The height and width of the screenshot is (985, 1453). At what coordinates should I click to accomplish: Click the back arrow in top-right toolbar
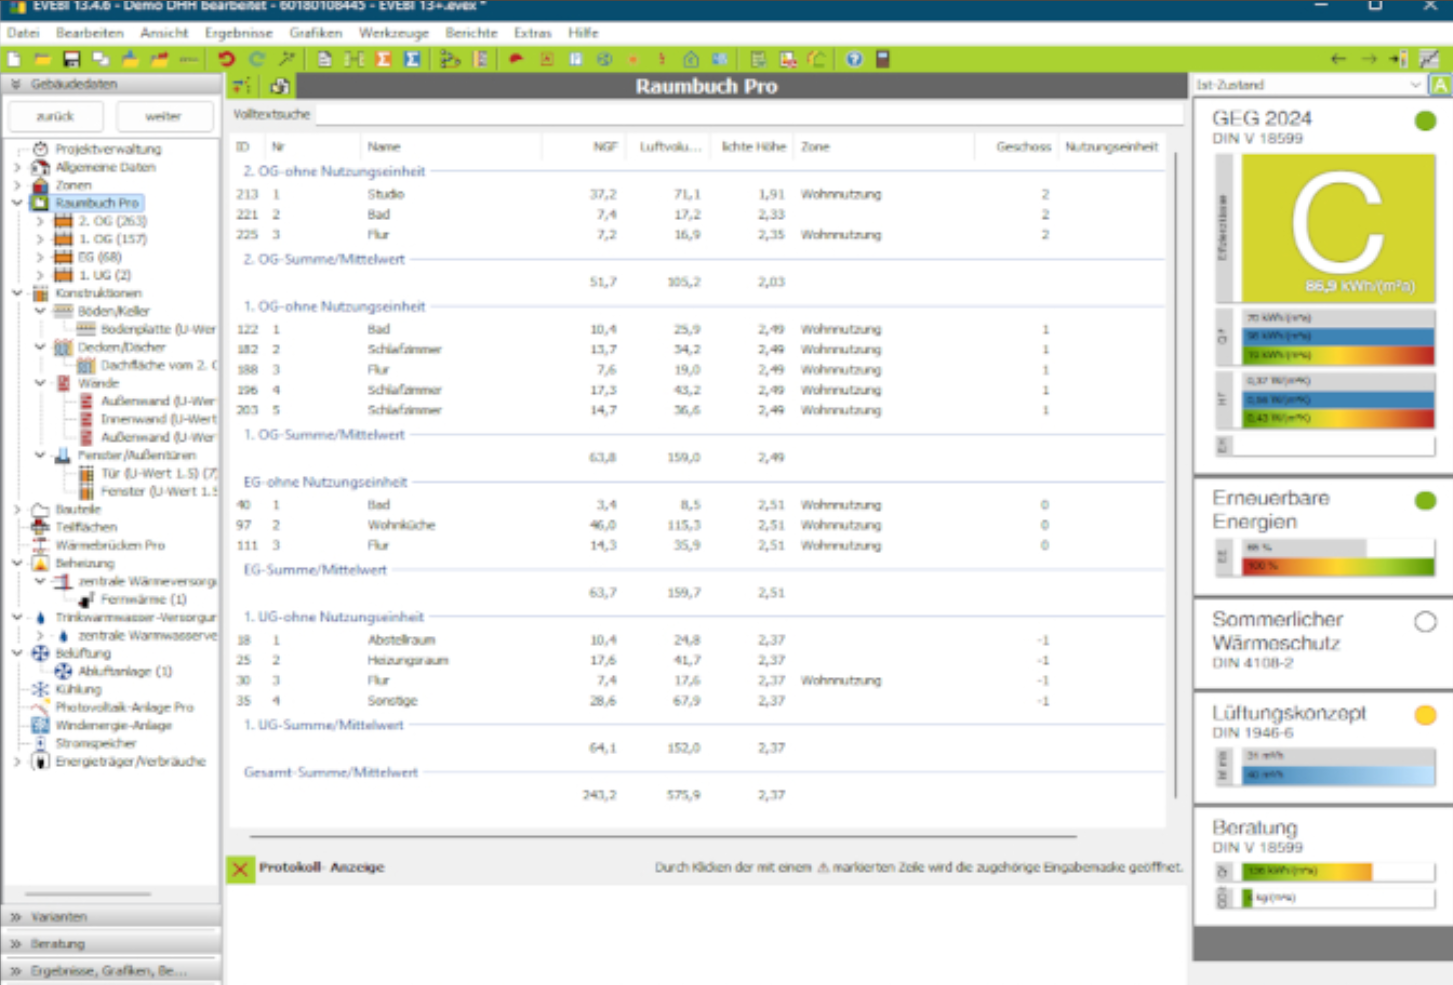pyautogui.click(x=1338, y=60)
